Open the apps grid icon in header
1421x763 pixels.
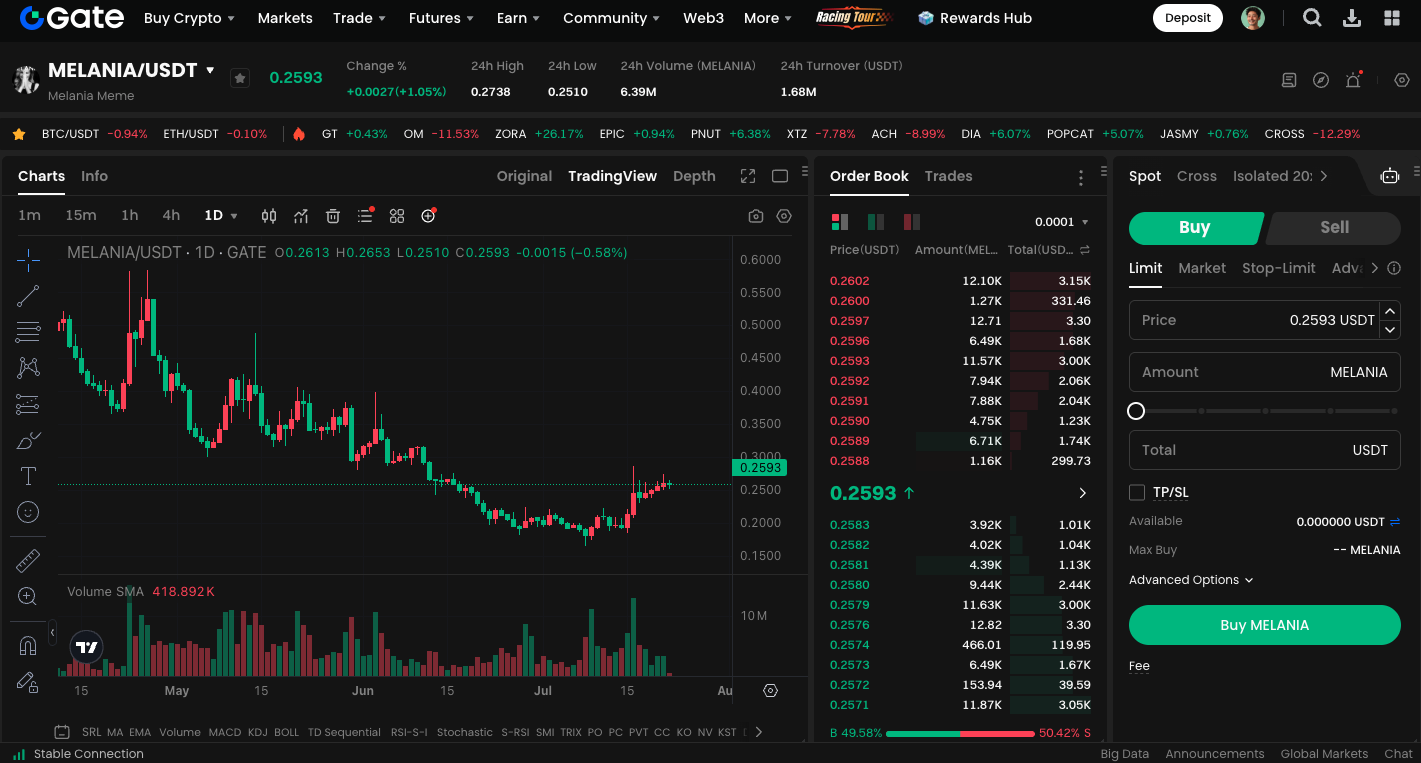click(1392, 18)
